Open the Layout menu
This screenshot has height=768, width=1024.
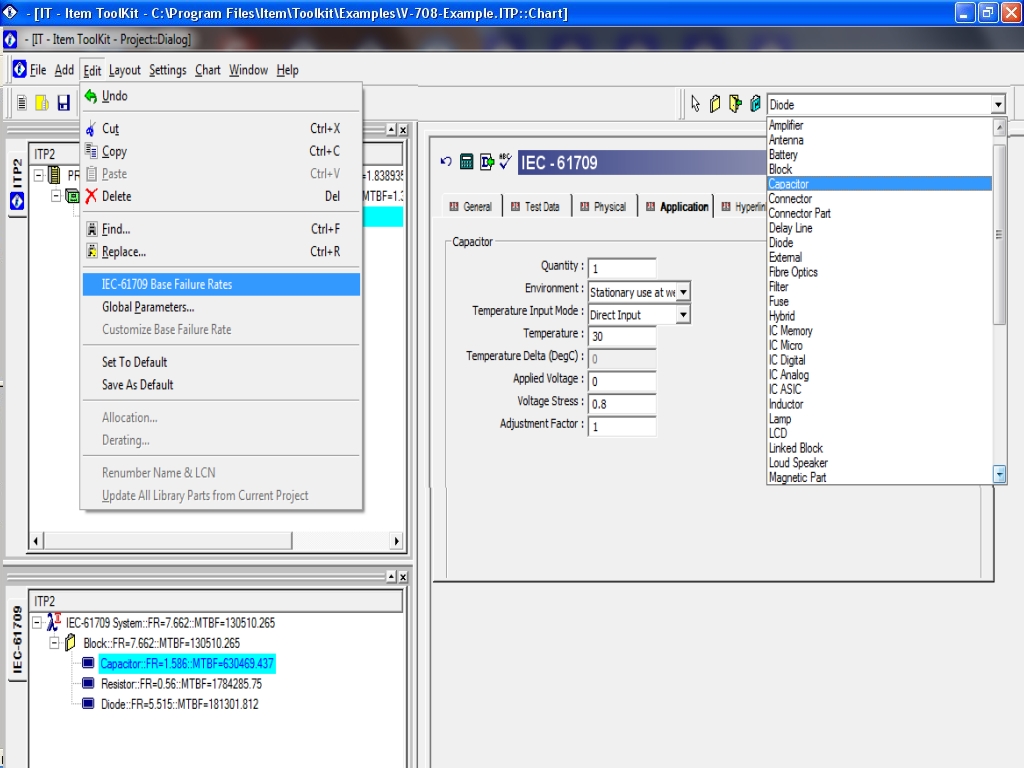pos(125,70)
